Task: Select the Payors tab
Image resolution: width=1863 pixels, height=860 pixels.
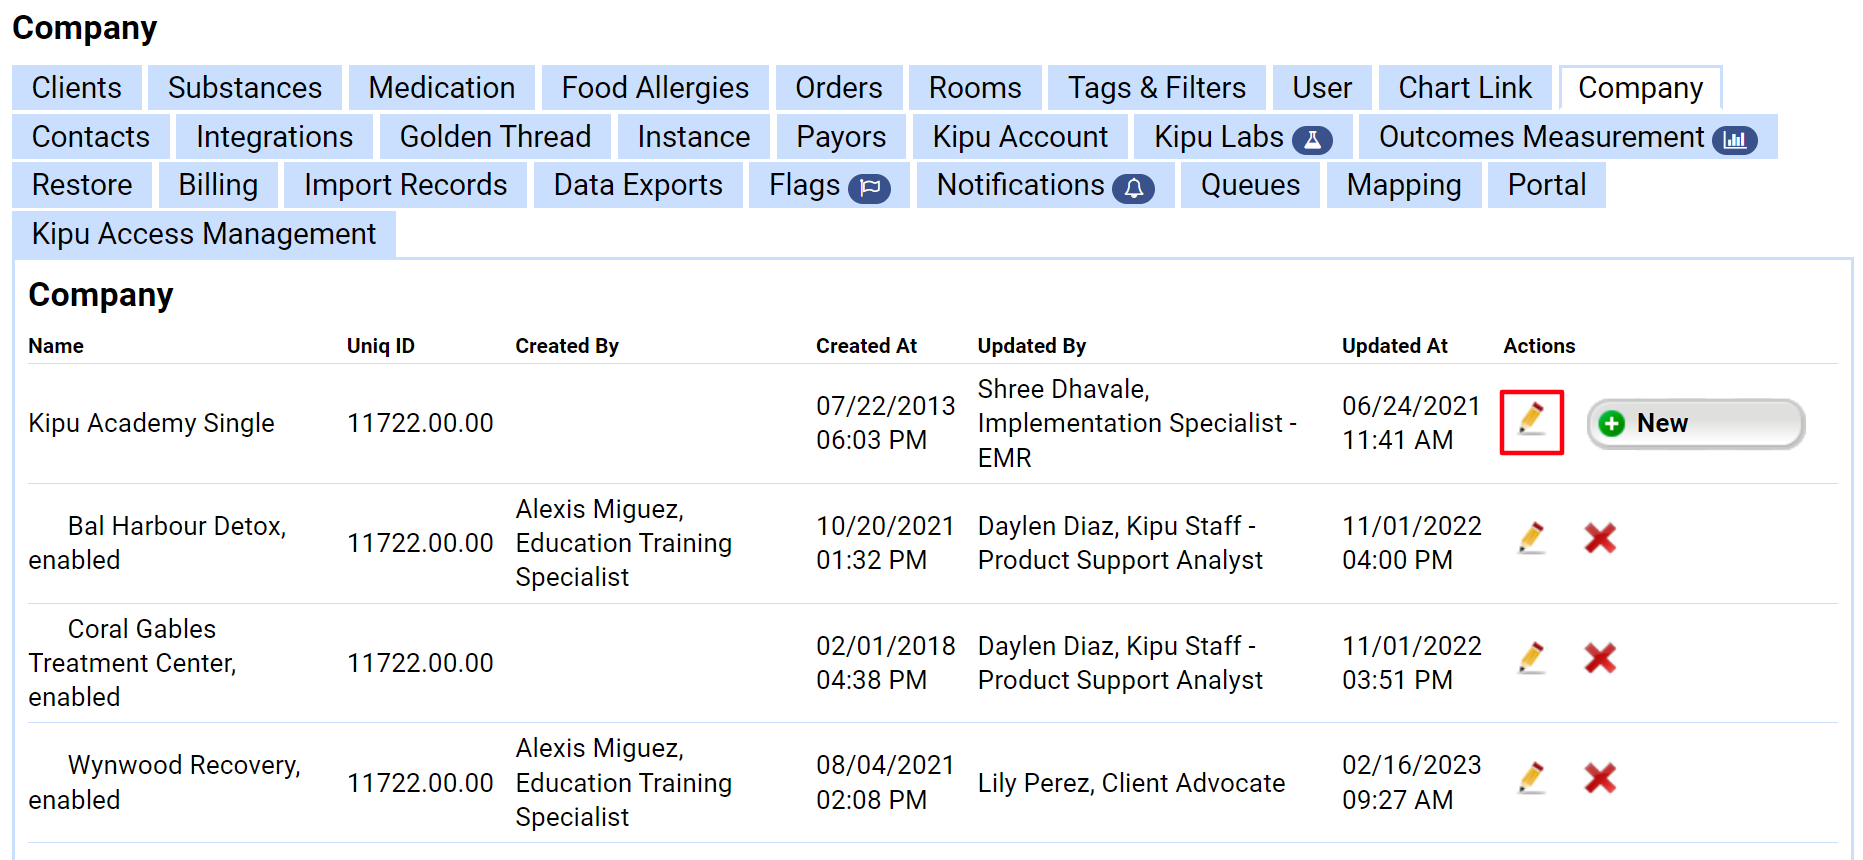Action: pos(840,137)
